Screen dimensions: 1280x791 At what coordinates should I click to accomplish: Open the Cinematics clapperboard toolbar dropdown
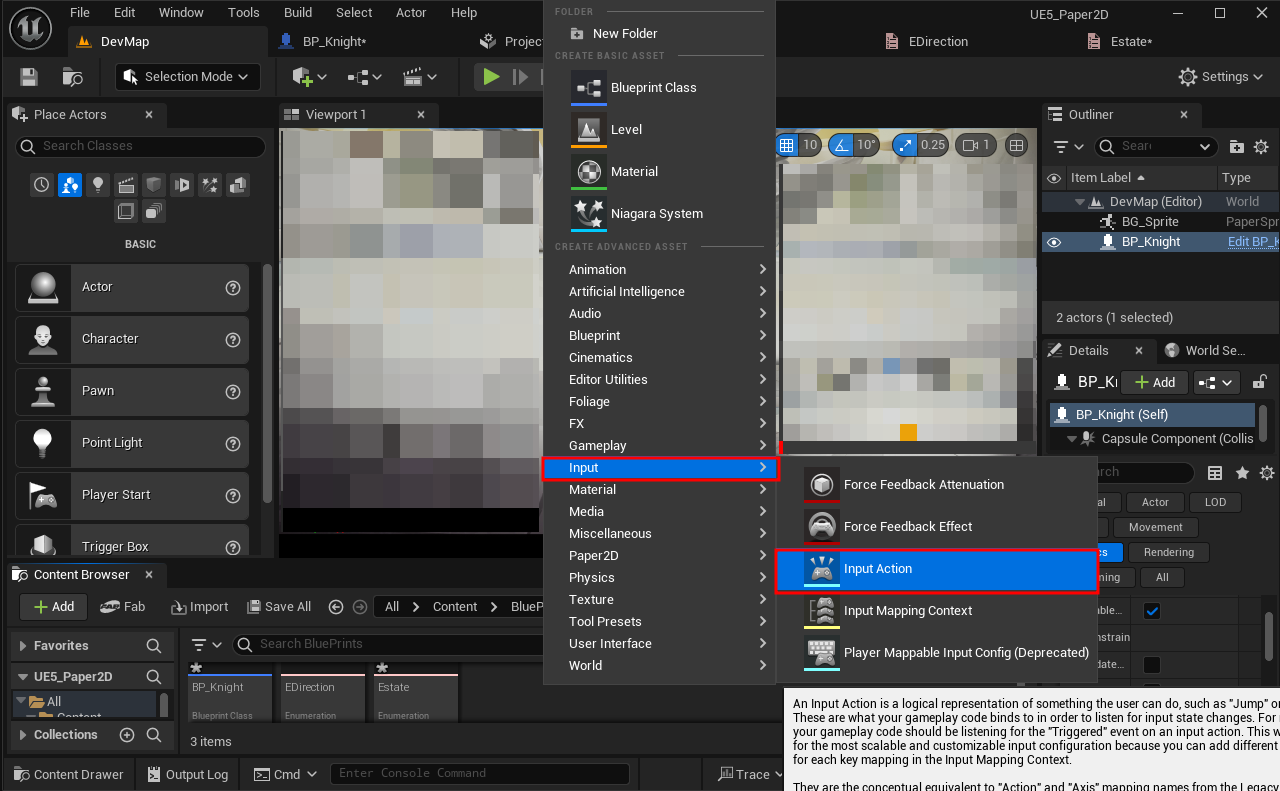pyautogui.click(x=419, y=77)
